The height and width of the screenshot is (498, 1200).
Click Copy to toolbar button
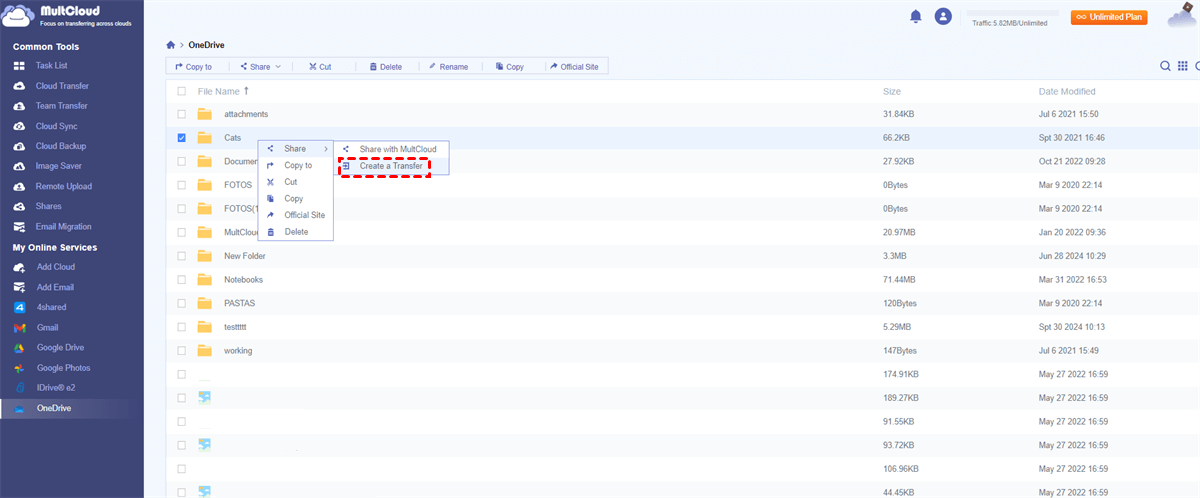coord(193,67)
